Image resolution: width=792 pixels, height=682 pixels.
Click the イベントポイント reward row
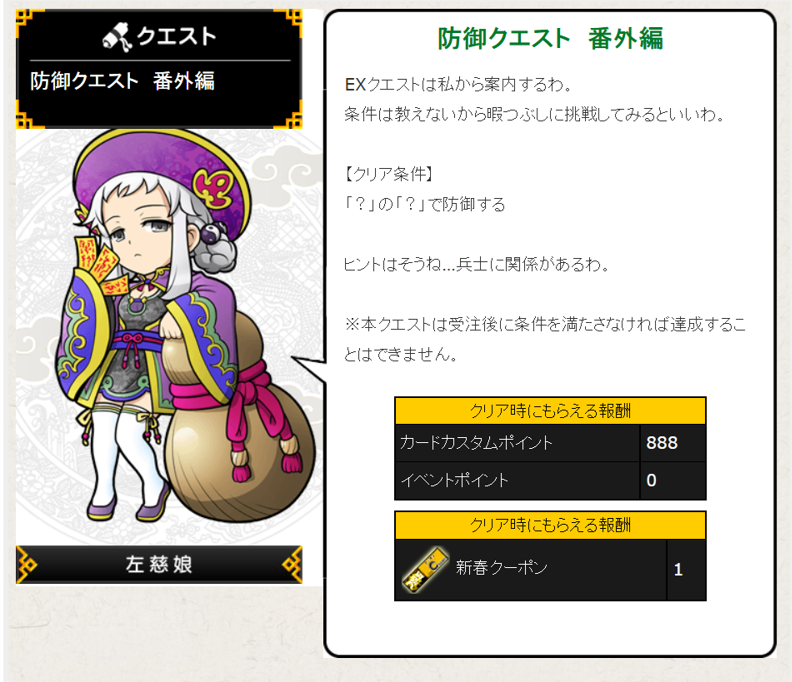(x=550, y=480)
